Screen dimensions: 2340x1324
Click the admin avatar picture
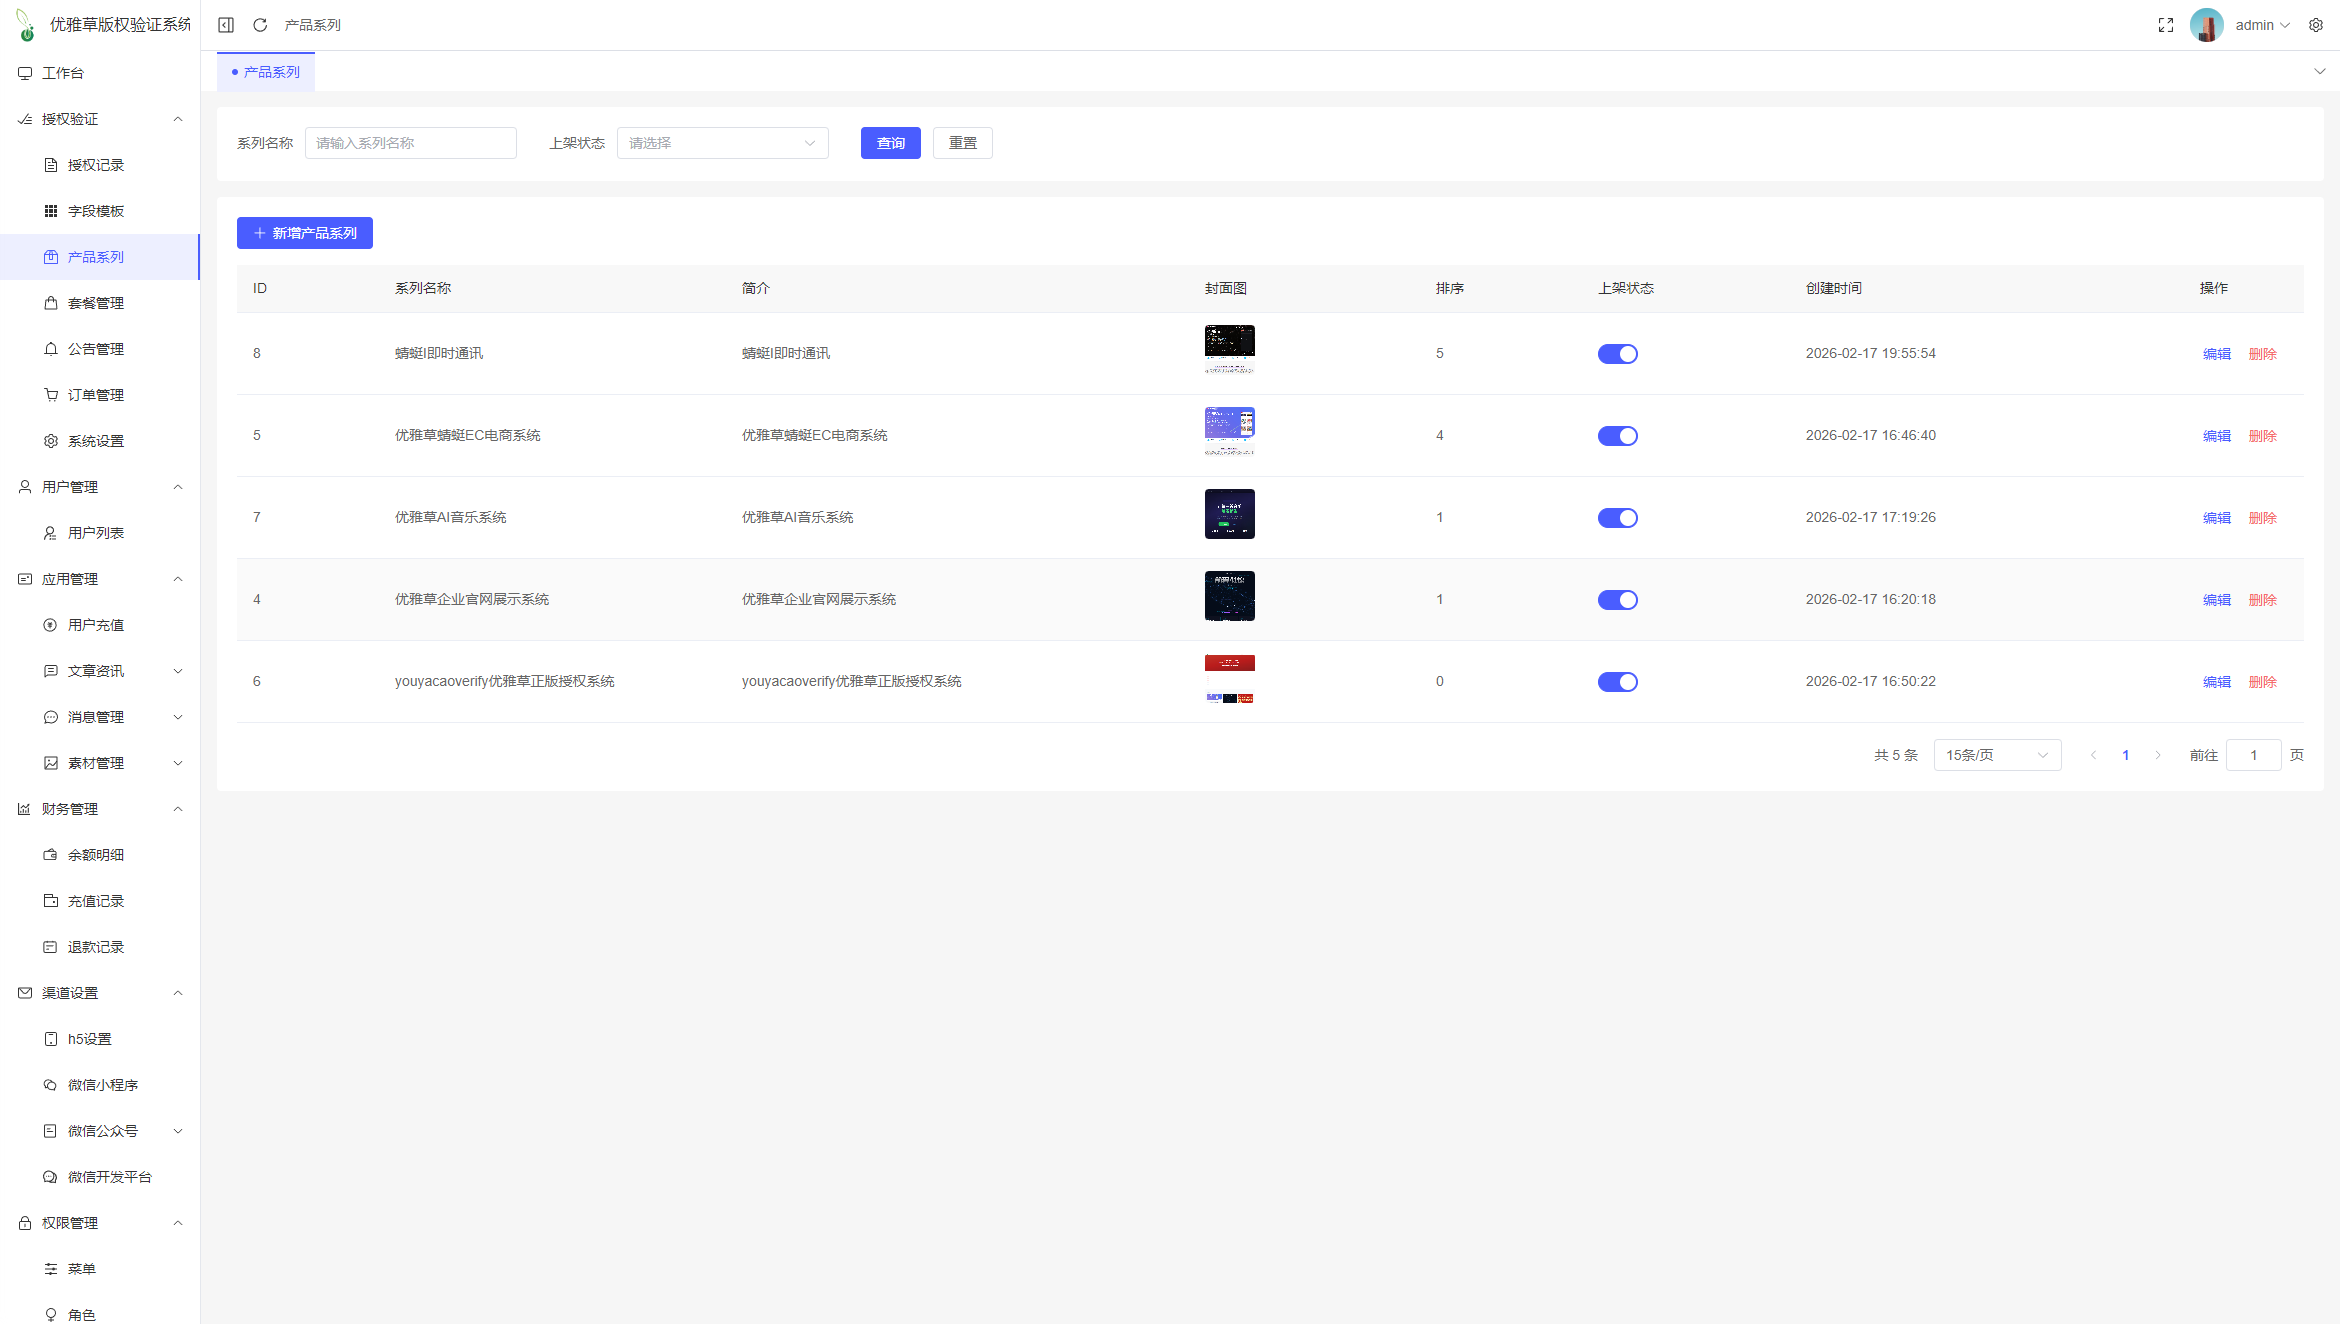(x=2206, y=25)
